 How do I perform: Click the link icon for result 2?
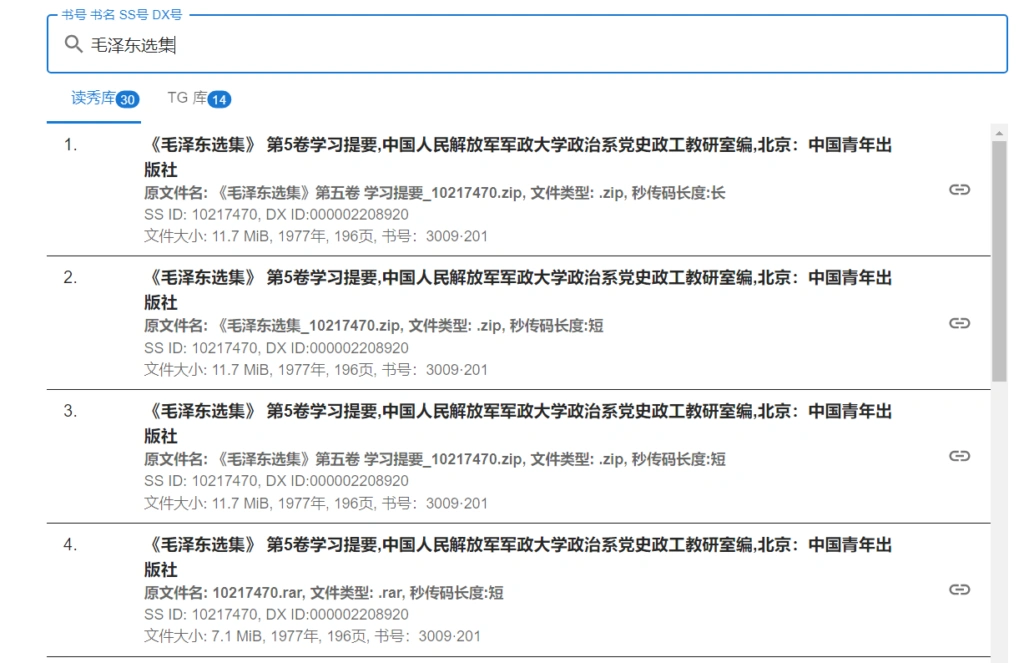click(959, 323)
